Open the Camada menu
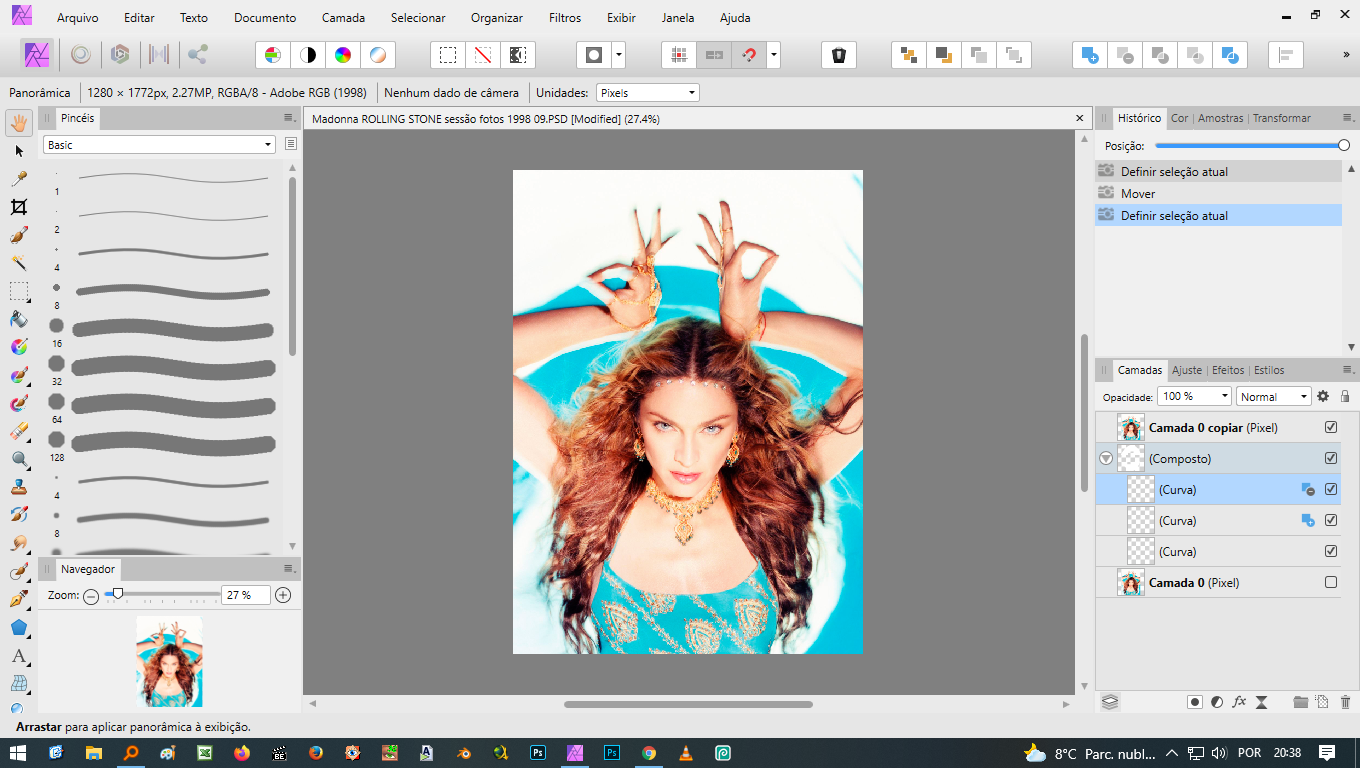Image resolution: width=1360 pixels, height=768 pixels. tap(343, 18)
